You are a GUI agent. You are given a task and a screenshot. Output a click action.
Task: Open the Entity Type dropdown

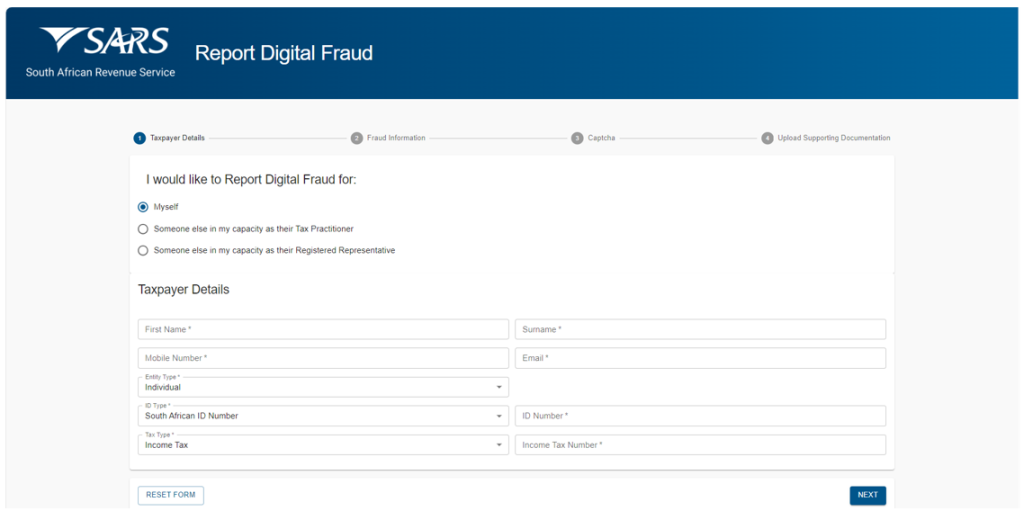323,387
